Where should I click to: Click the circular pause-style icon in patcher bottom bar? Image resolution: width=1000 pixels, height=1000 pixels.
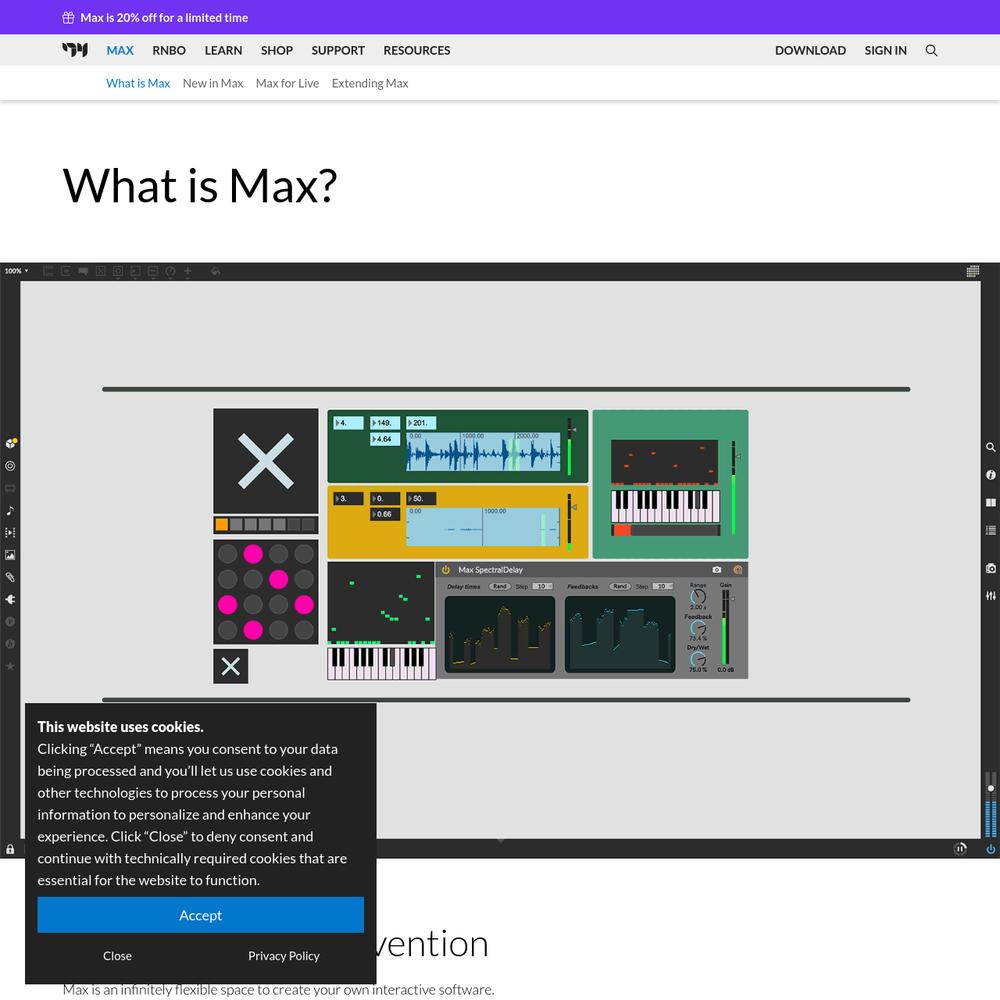tap(960, 849)
